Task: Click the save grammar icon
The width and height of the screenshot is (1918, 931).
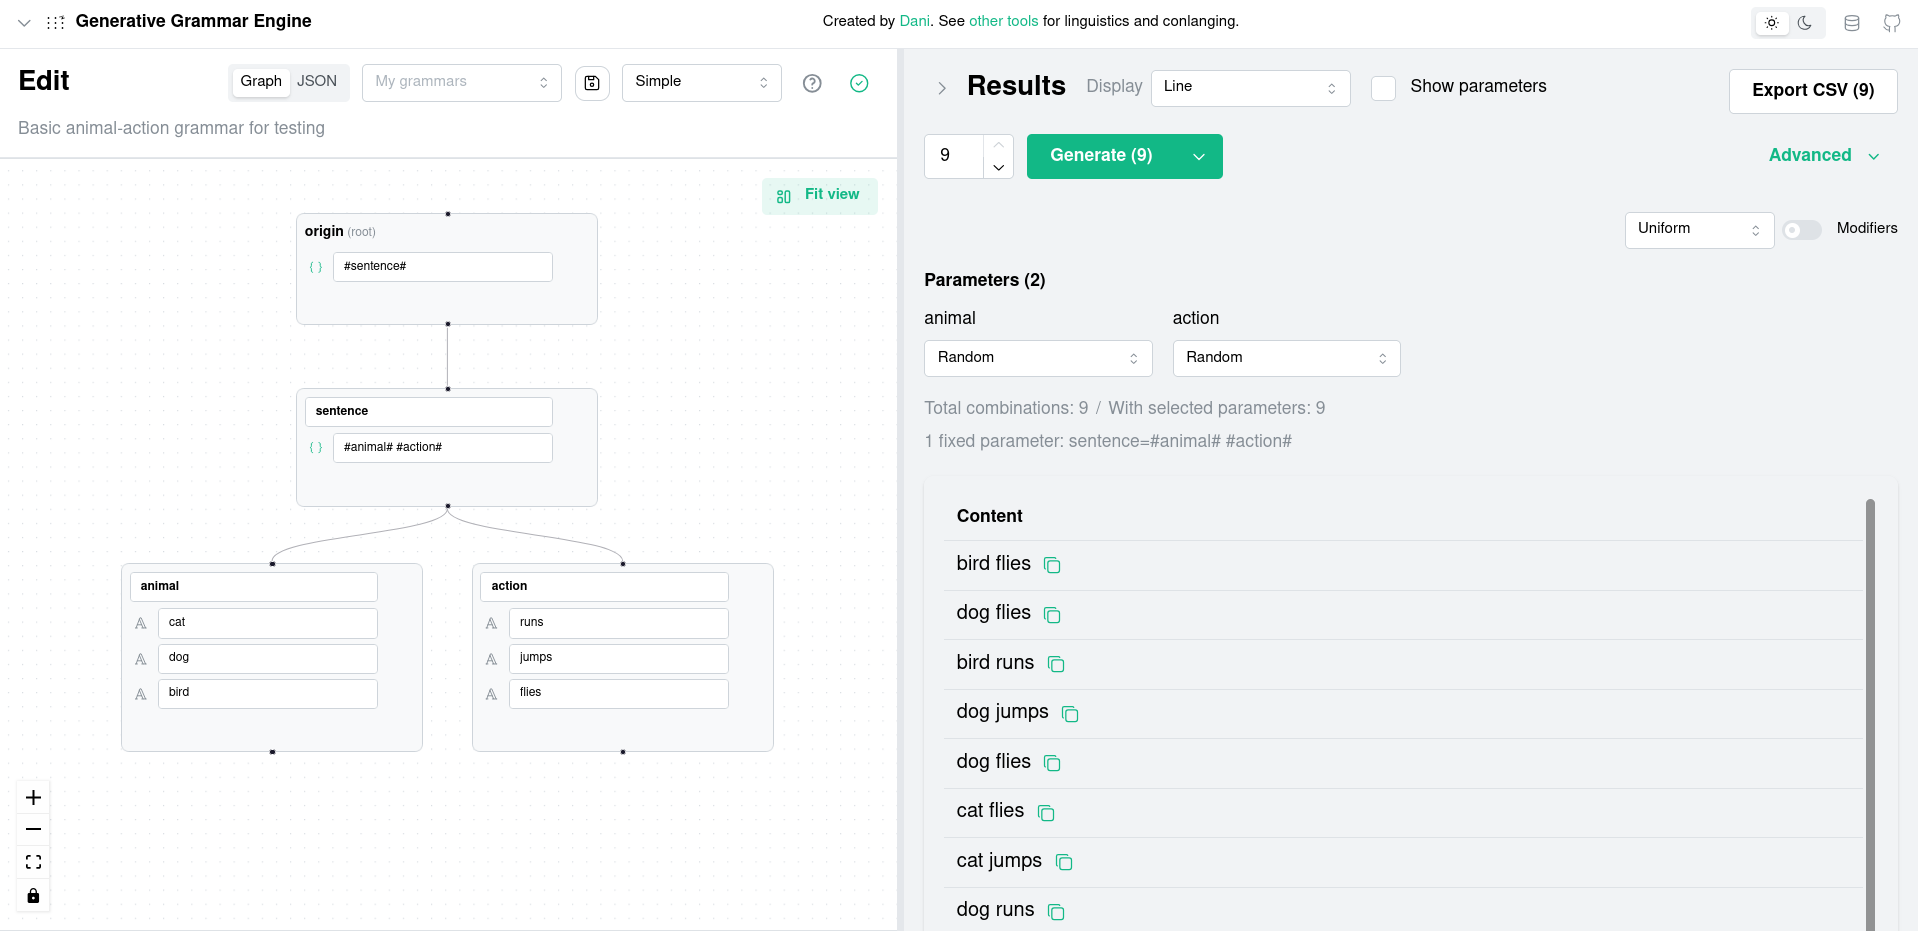Action: (x=592, y=83)
